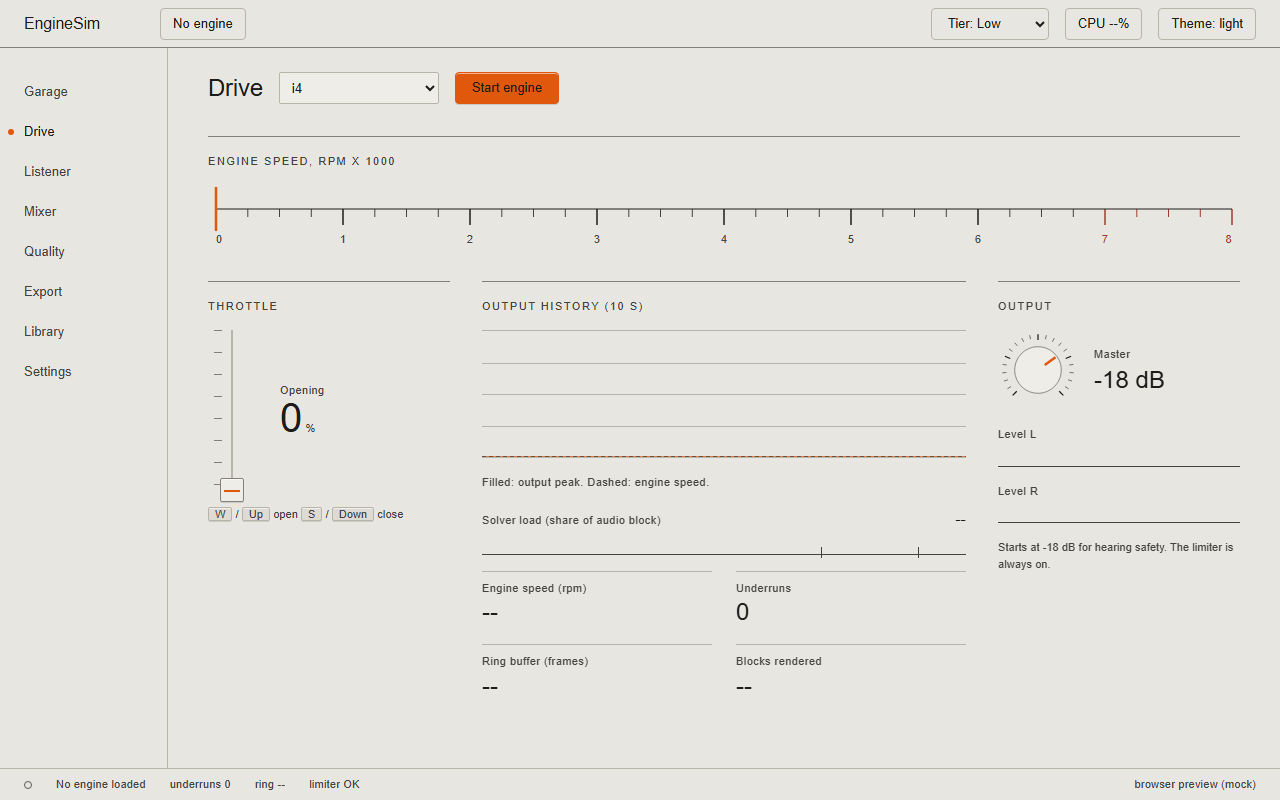
Task: Select the Drive sidebar item
Action: click(x=39, y=131)
